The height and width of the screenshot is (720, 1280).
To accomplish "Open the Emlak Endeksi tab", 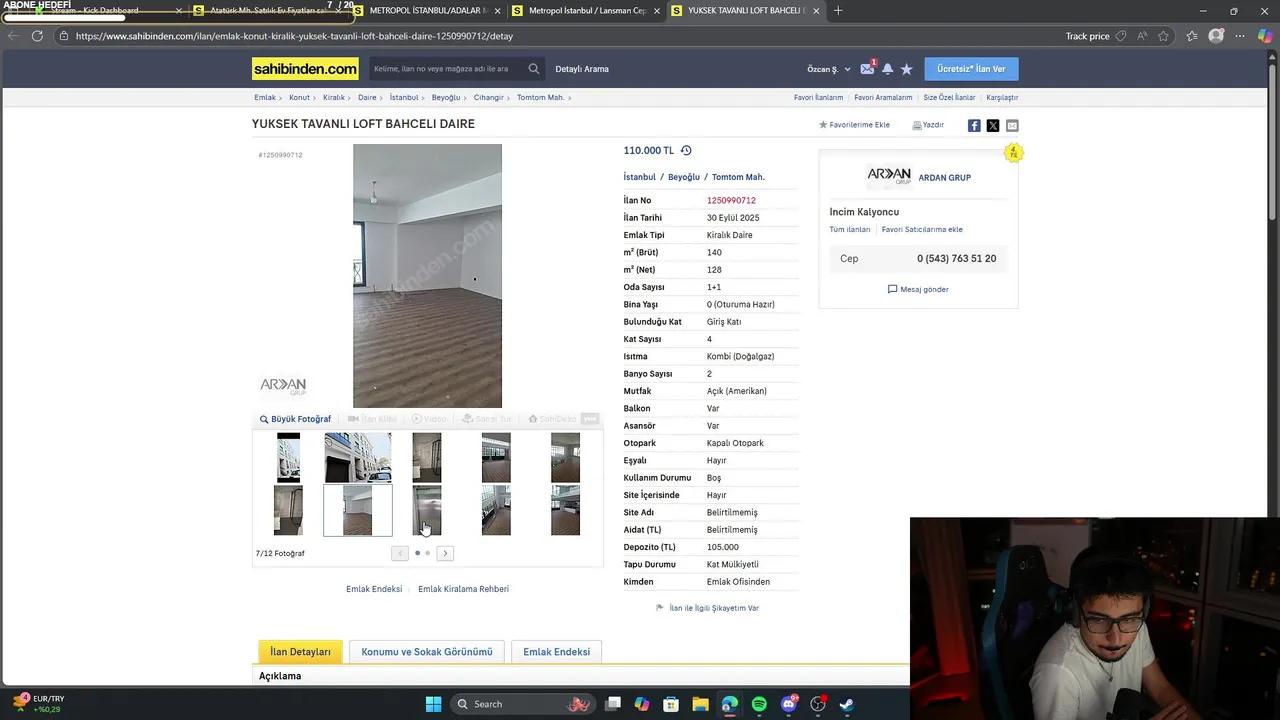I will click(x=556, y=652).
